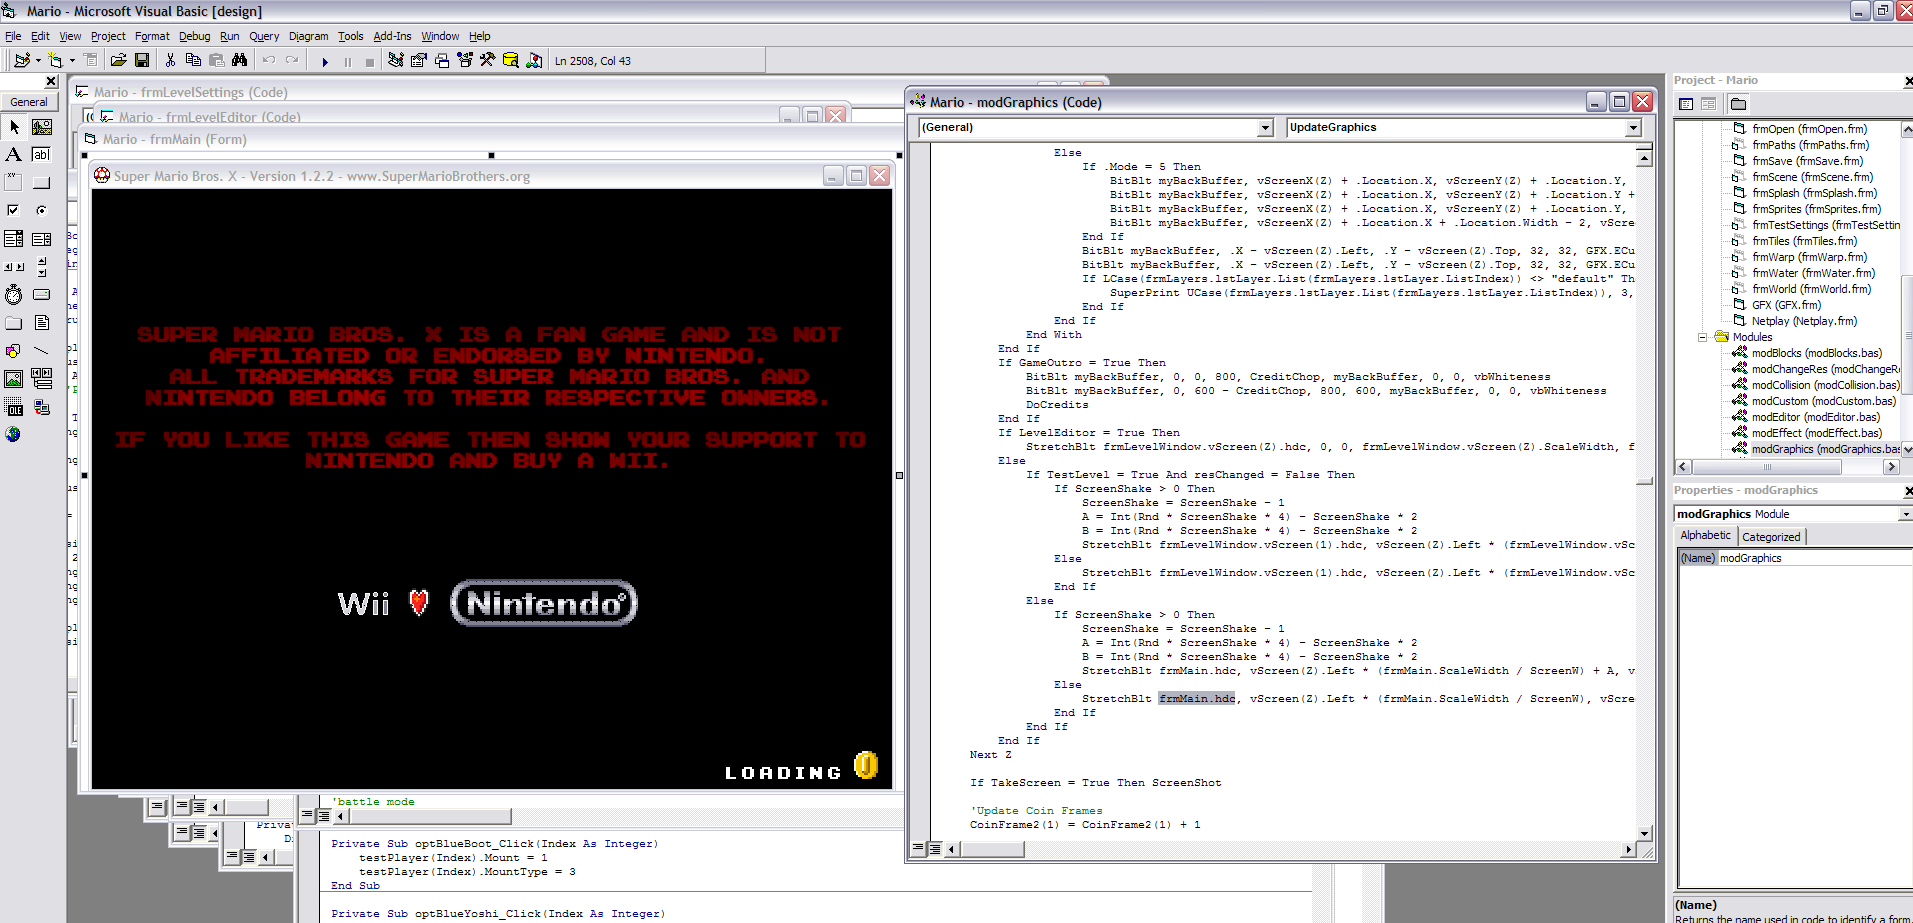Click Project panel horizontal scrollbar right arrow
1913x923 pixels.
coord(1890,467)
